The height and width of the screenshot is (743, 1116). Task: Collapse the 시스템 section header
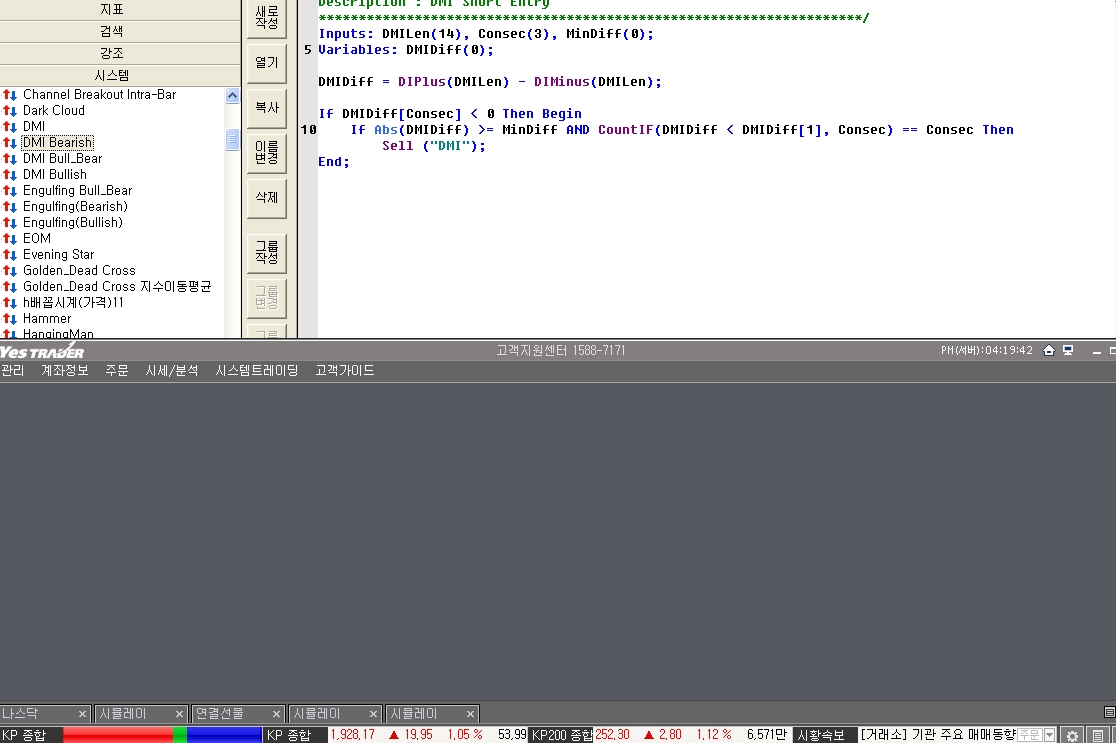[x=112, y=75]
